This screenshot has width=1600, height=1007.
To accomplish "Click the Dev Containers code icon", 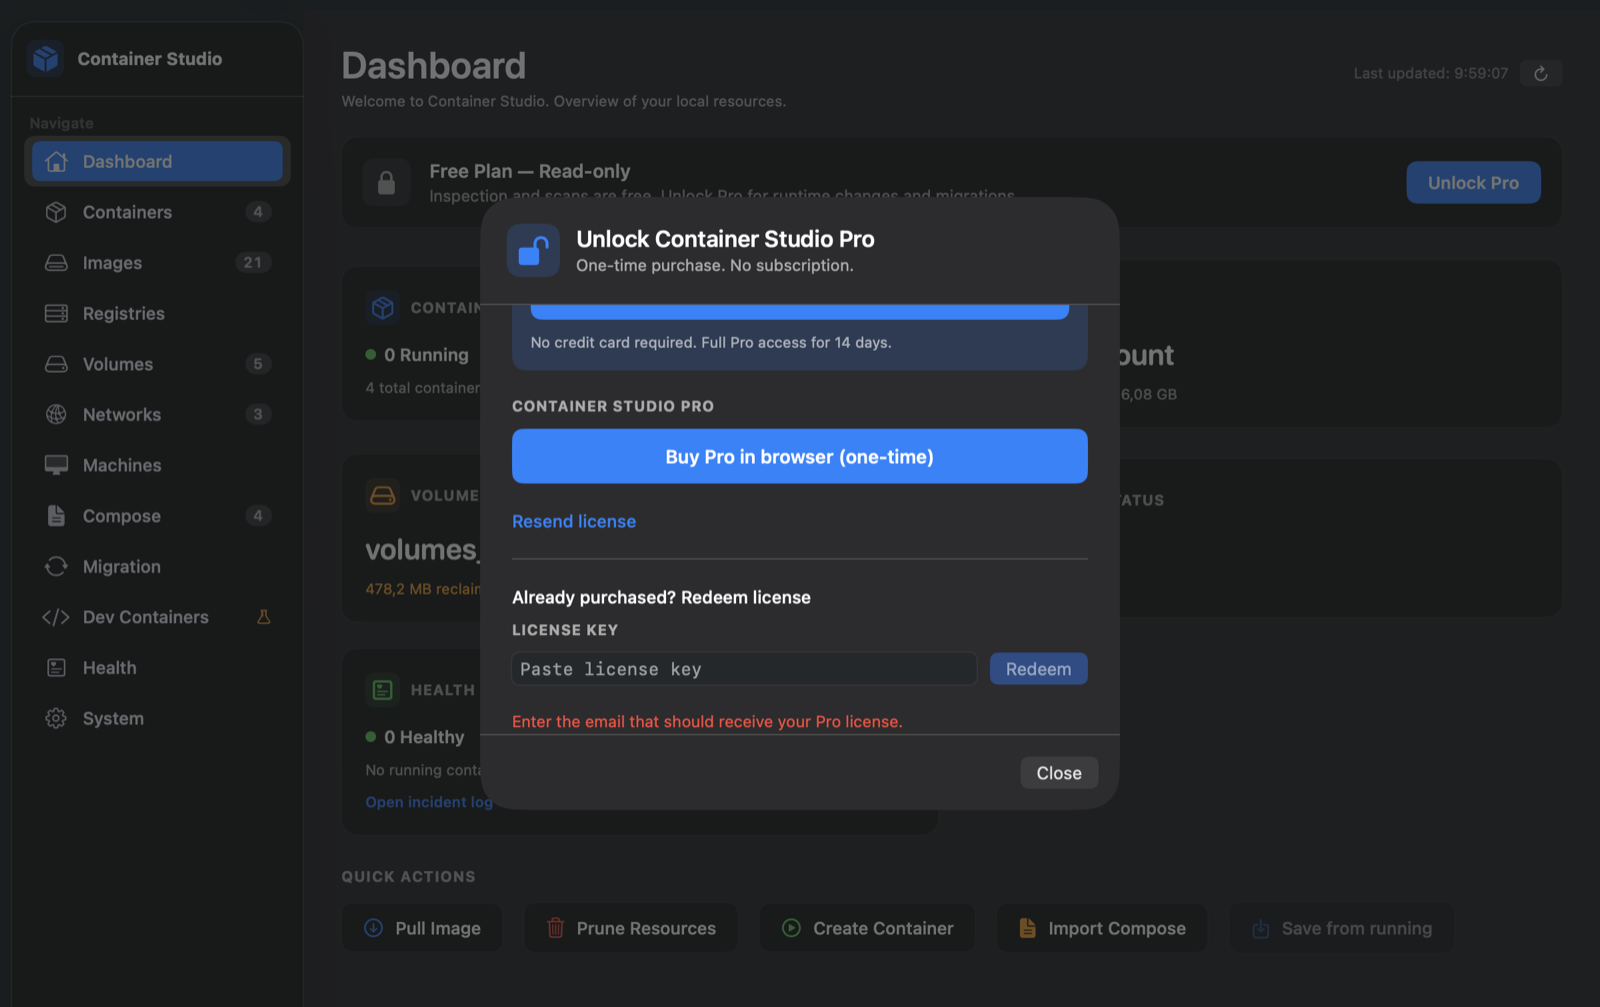I will pyautogui.click(x=56, y=617).
